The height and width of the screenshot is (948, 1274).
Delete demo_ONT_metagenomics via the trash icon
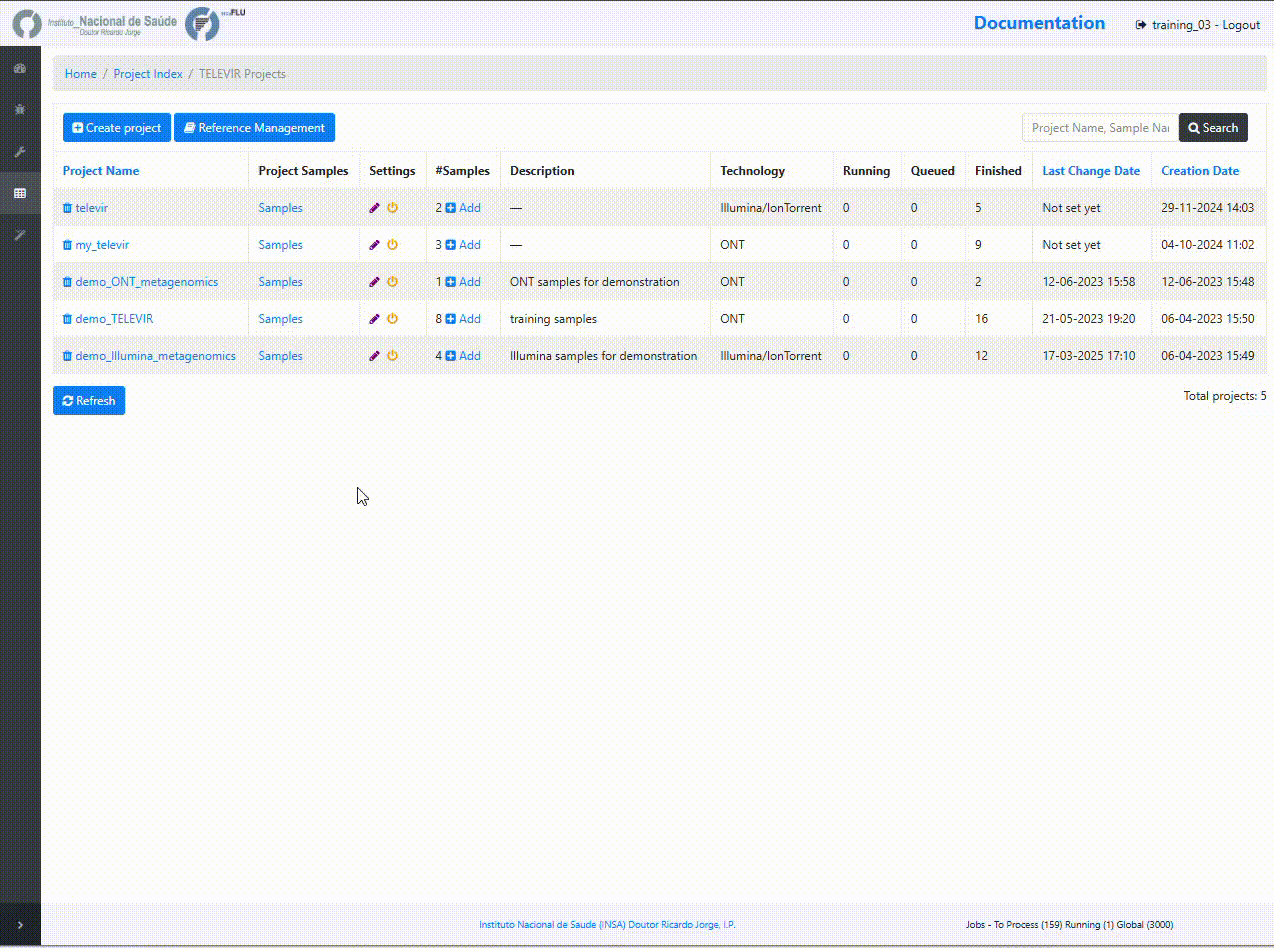coord(67,282)
